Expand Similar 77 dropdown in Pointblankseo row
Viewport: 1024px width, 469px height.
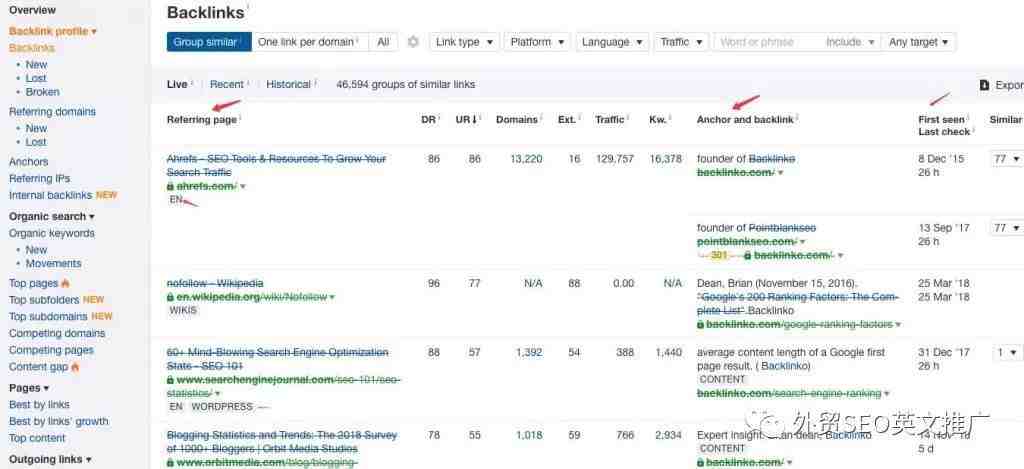[1006, 228]
